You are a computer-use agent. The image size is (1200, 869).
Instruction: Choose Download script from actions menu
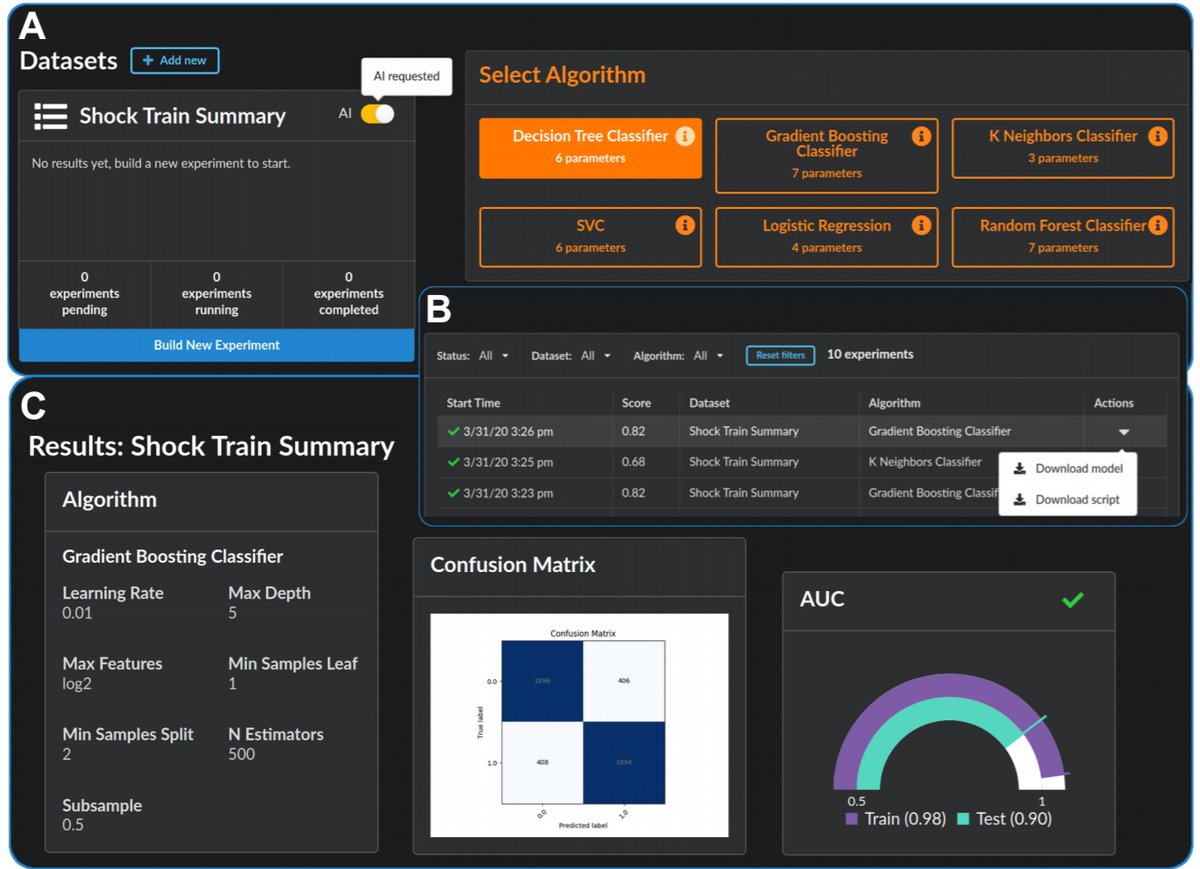pyautogui.click(x=1067, y=499)
